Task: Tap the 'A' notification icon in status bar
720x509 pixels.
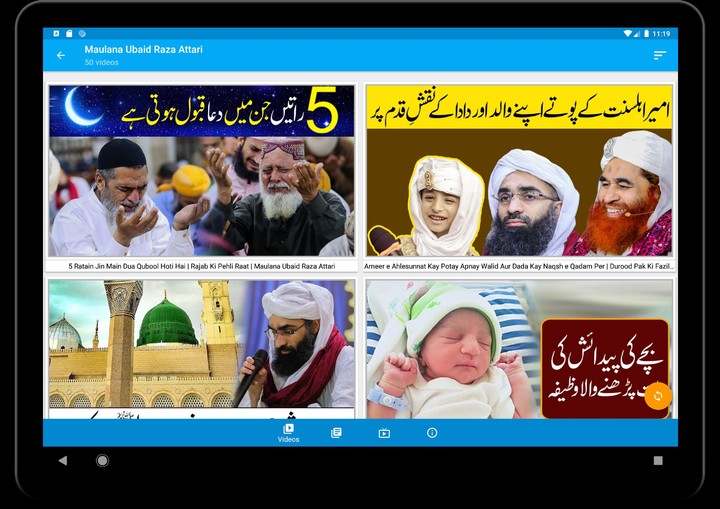Action: [56, 34]
